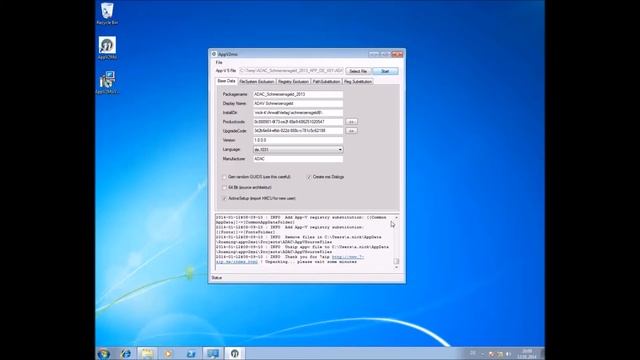Click the monitor taskbar icon
The width and height of the screenshot is (640, 360).
coord(213,353)
